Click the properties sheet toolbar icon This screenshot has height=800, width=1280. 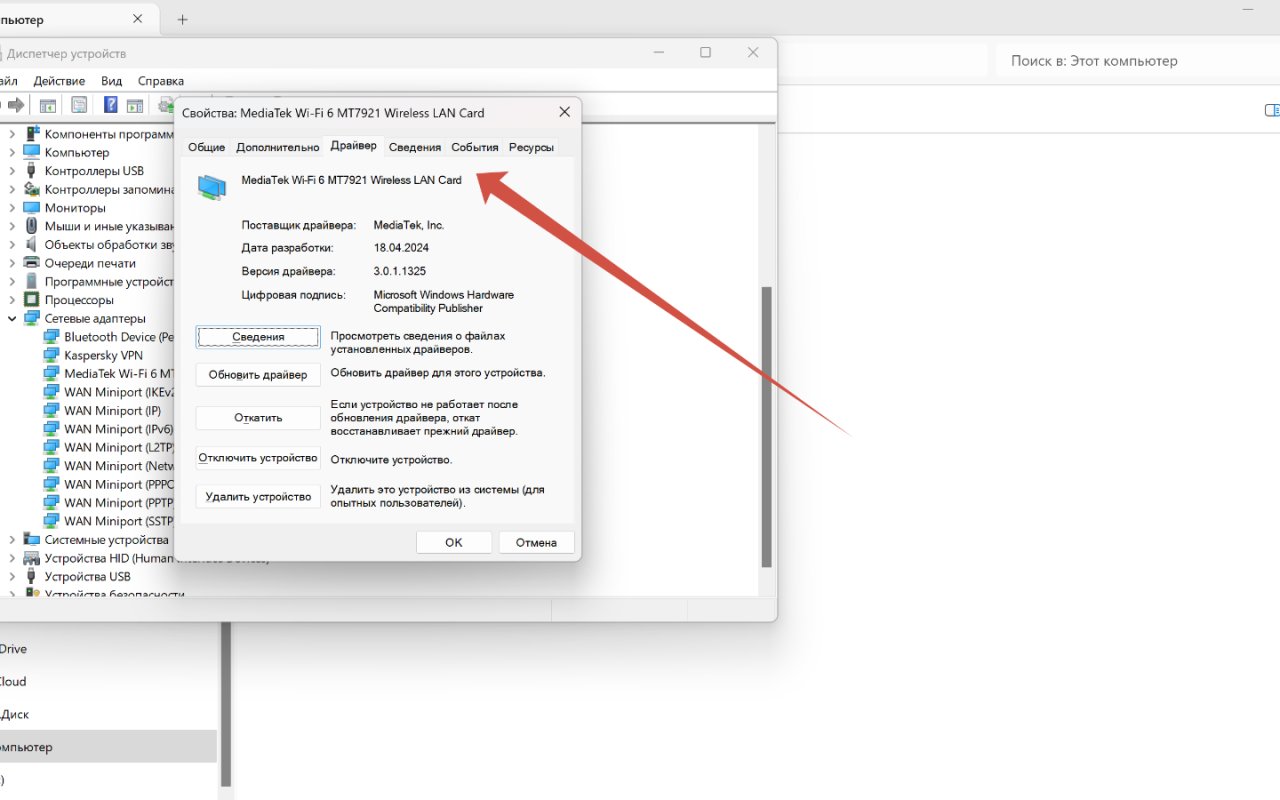pos(79,105)
